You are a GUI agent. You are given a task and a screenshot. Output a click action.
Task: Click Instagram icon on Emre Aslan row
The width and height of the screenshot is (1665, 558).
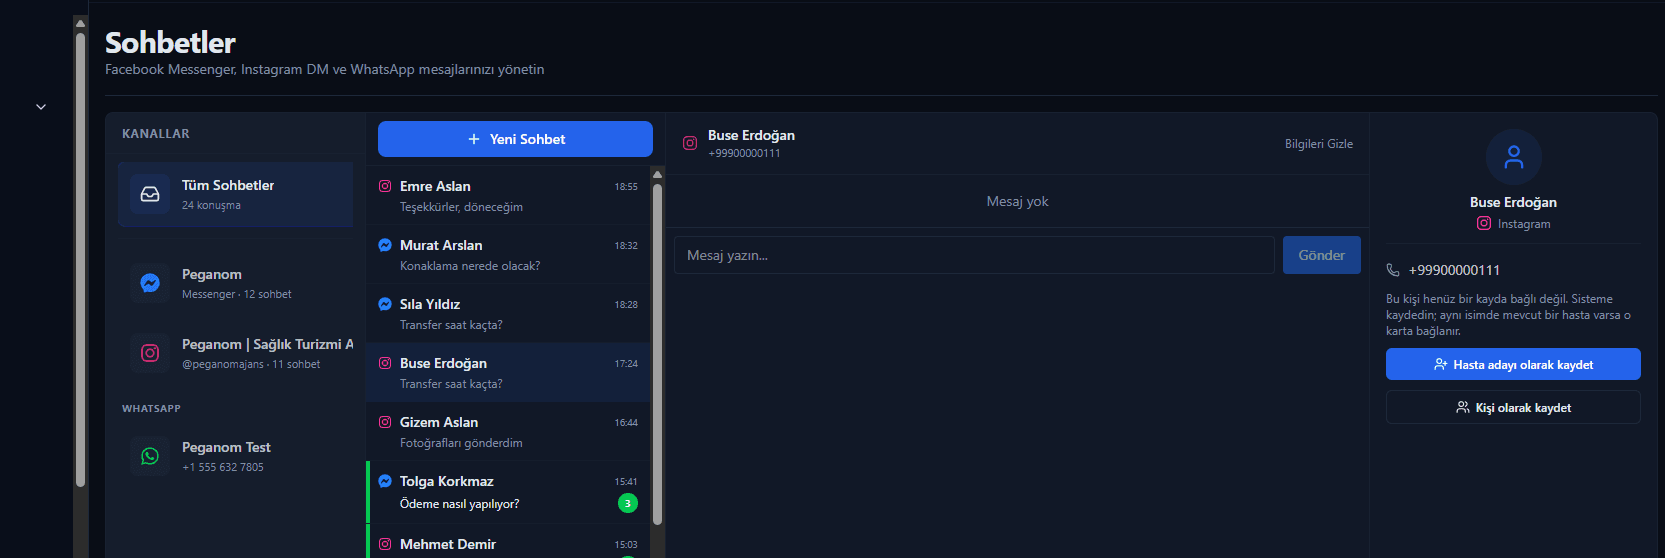[x=385, y=186]
